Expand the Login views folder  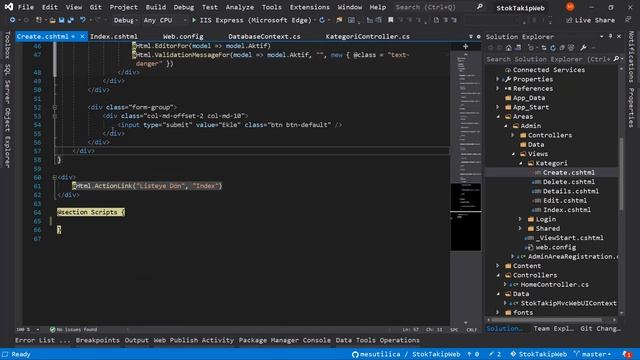[x=520, y=219]
